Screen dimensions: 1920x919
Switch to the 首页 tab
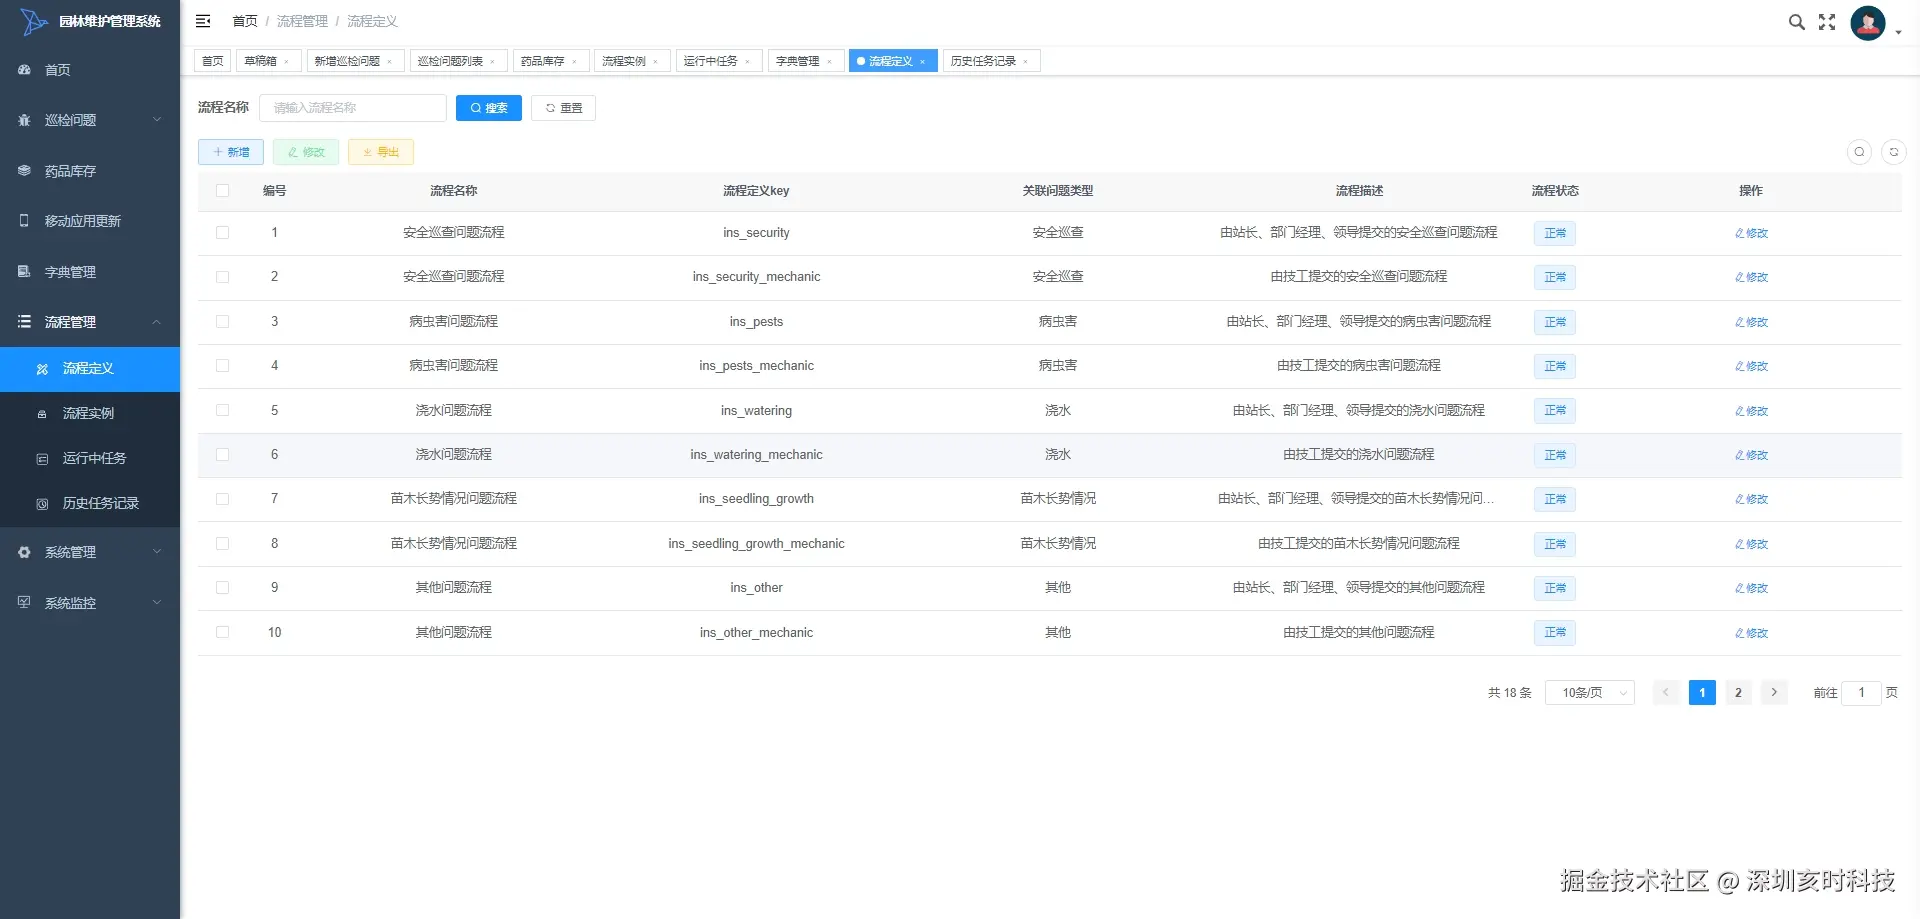[x=212, y=61]
